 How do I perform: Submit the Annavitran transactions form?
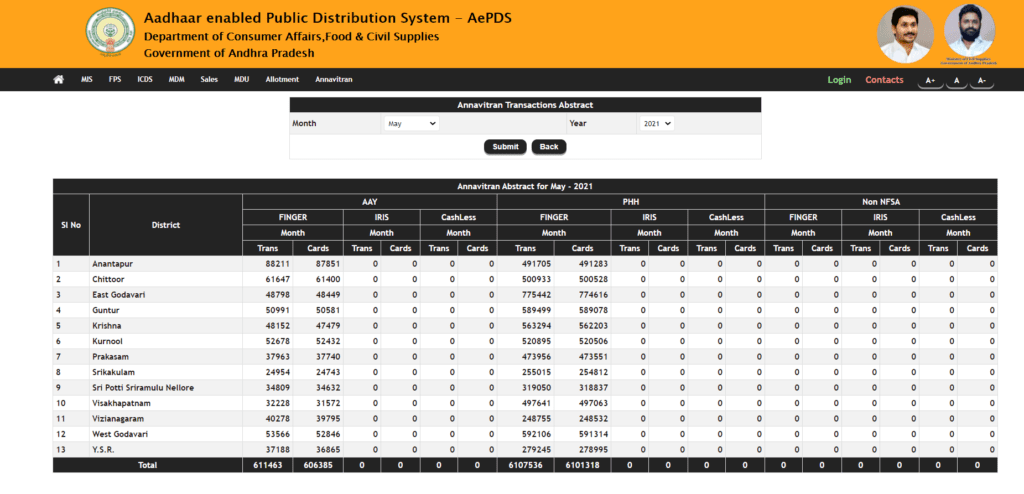505,147
